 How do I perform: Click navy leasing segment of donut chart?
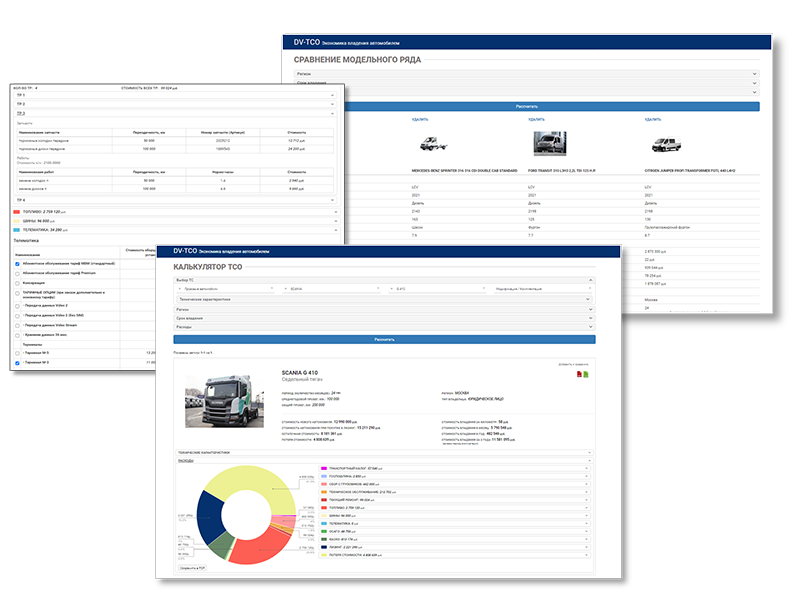click(209, 517)
